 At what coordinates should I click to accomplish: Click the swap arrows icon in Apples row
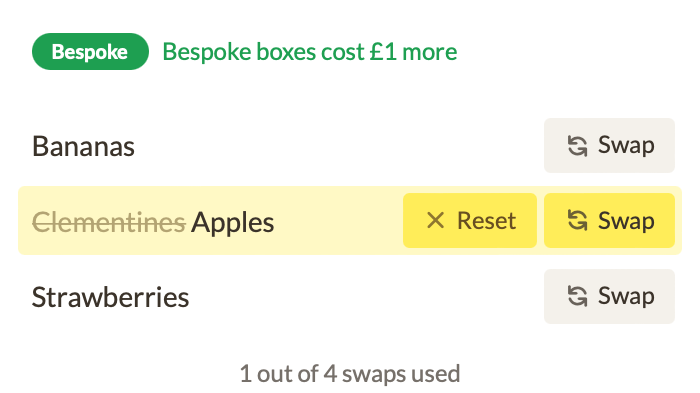pos(577,221)
